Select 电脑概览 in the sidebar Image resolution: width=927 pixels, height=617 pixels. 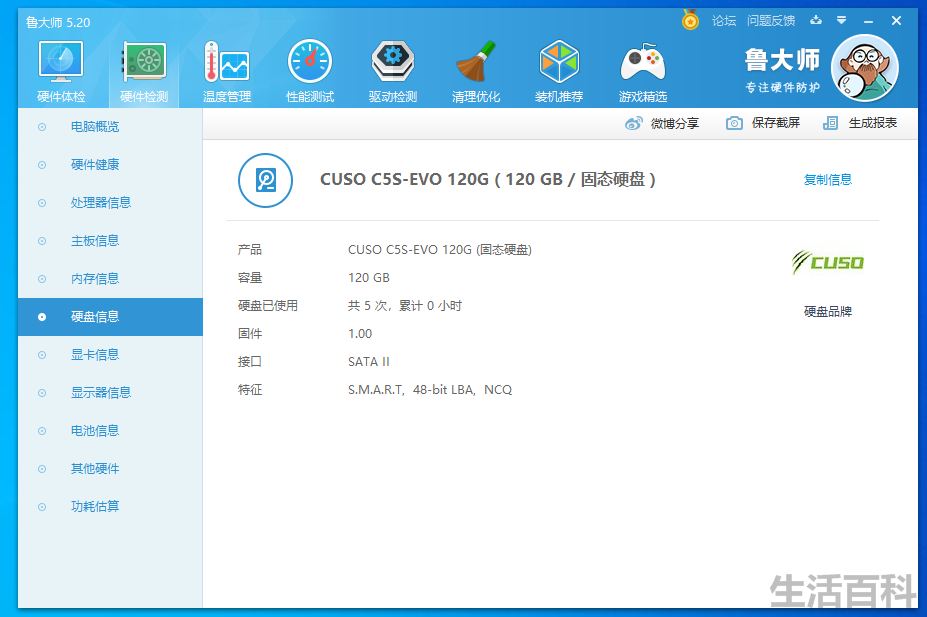point(110,126)
